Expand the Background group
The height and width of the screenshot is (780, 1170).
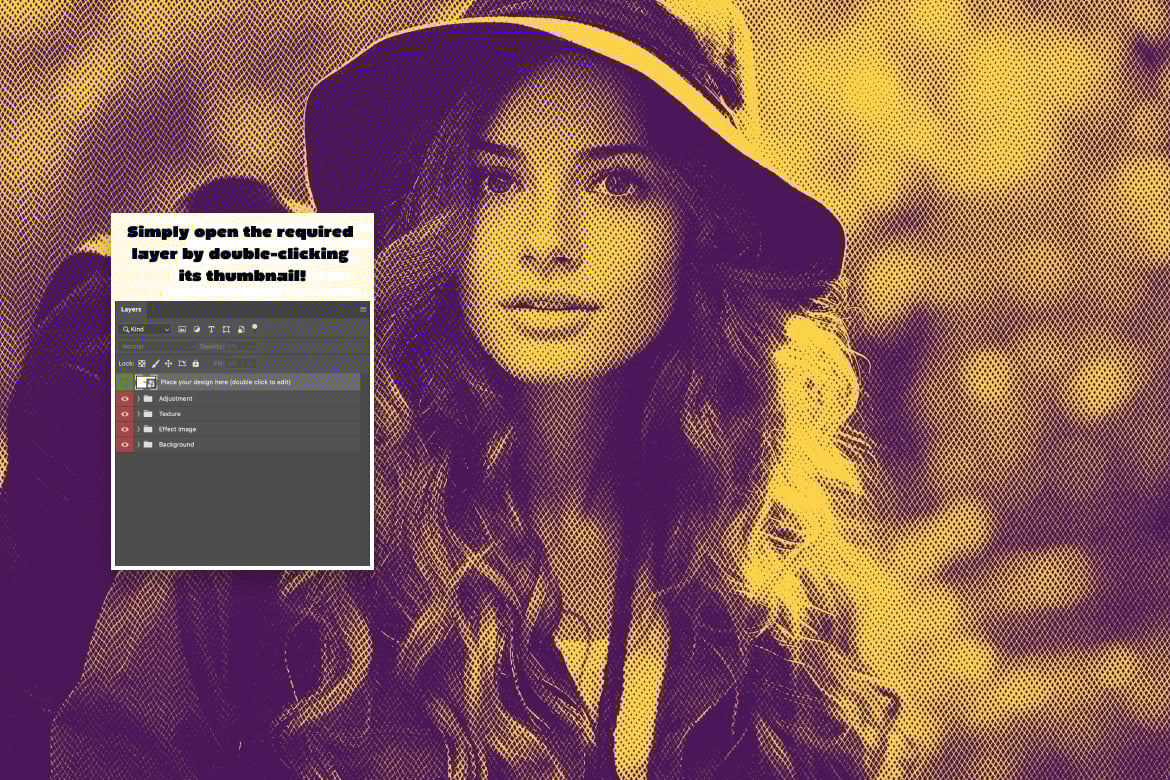click(x=138, y=444)
